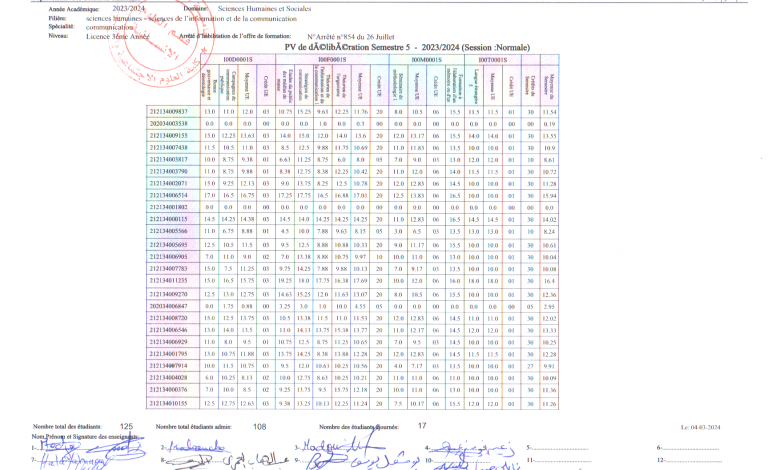This screenshot has width=780, height=470.
Task: Select the last row ID 212134010155
Action: [168, 402]
